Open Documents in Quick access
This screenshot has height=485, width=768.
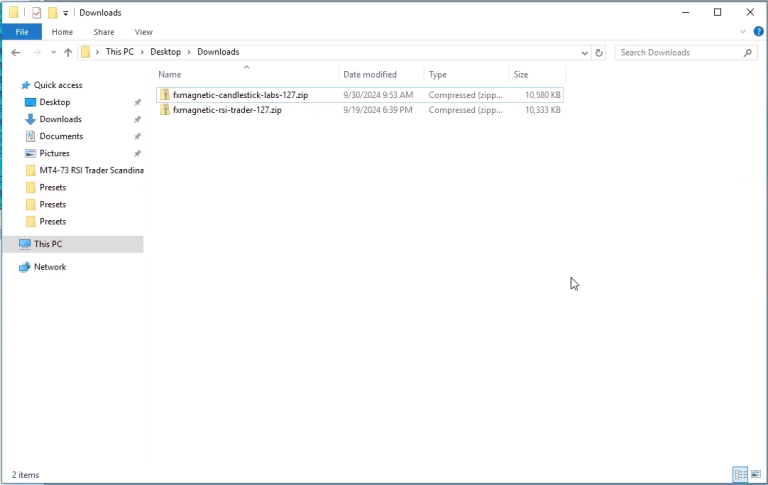(61, 136)
